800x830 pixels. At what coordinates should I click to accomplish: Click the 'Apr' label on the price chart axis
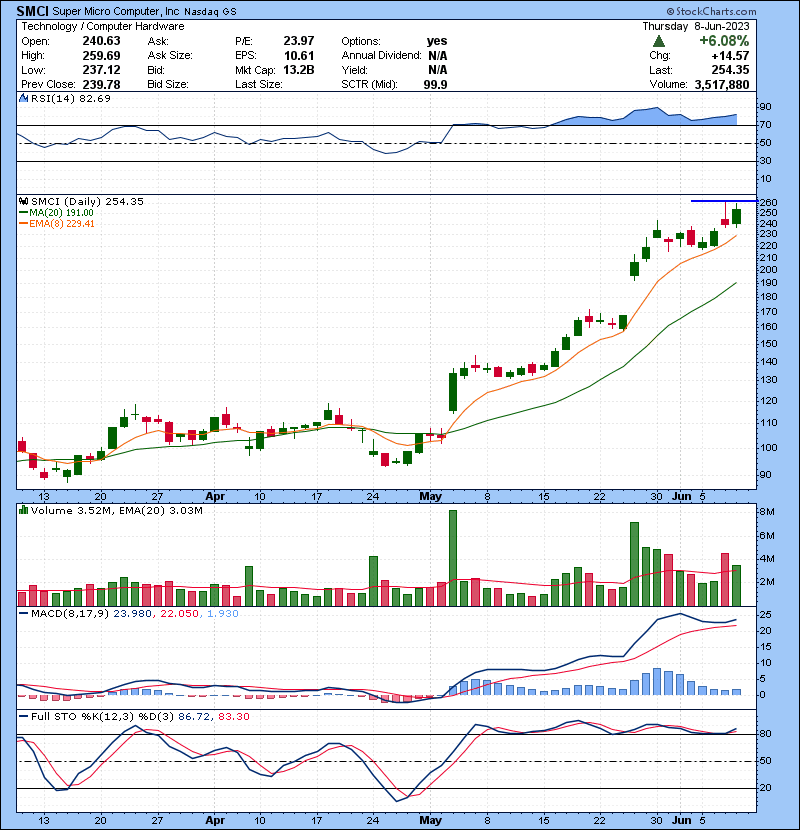215,496
